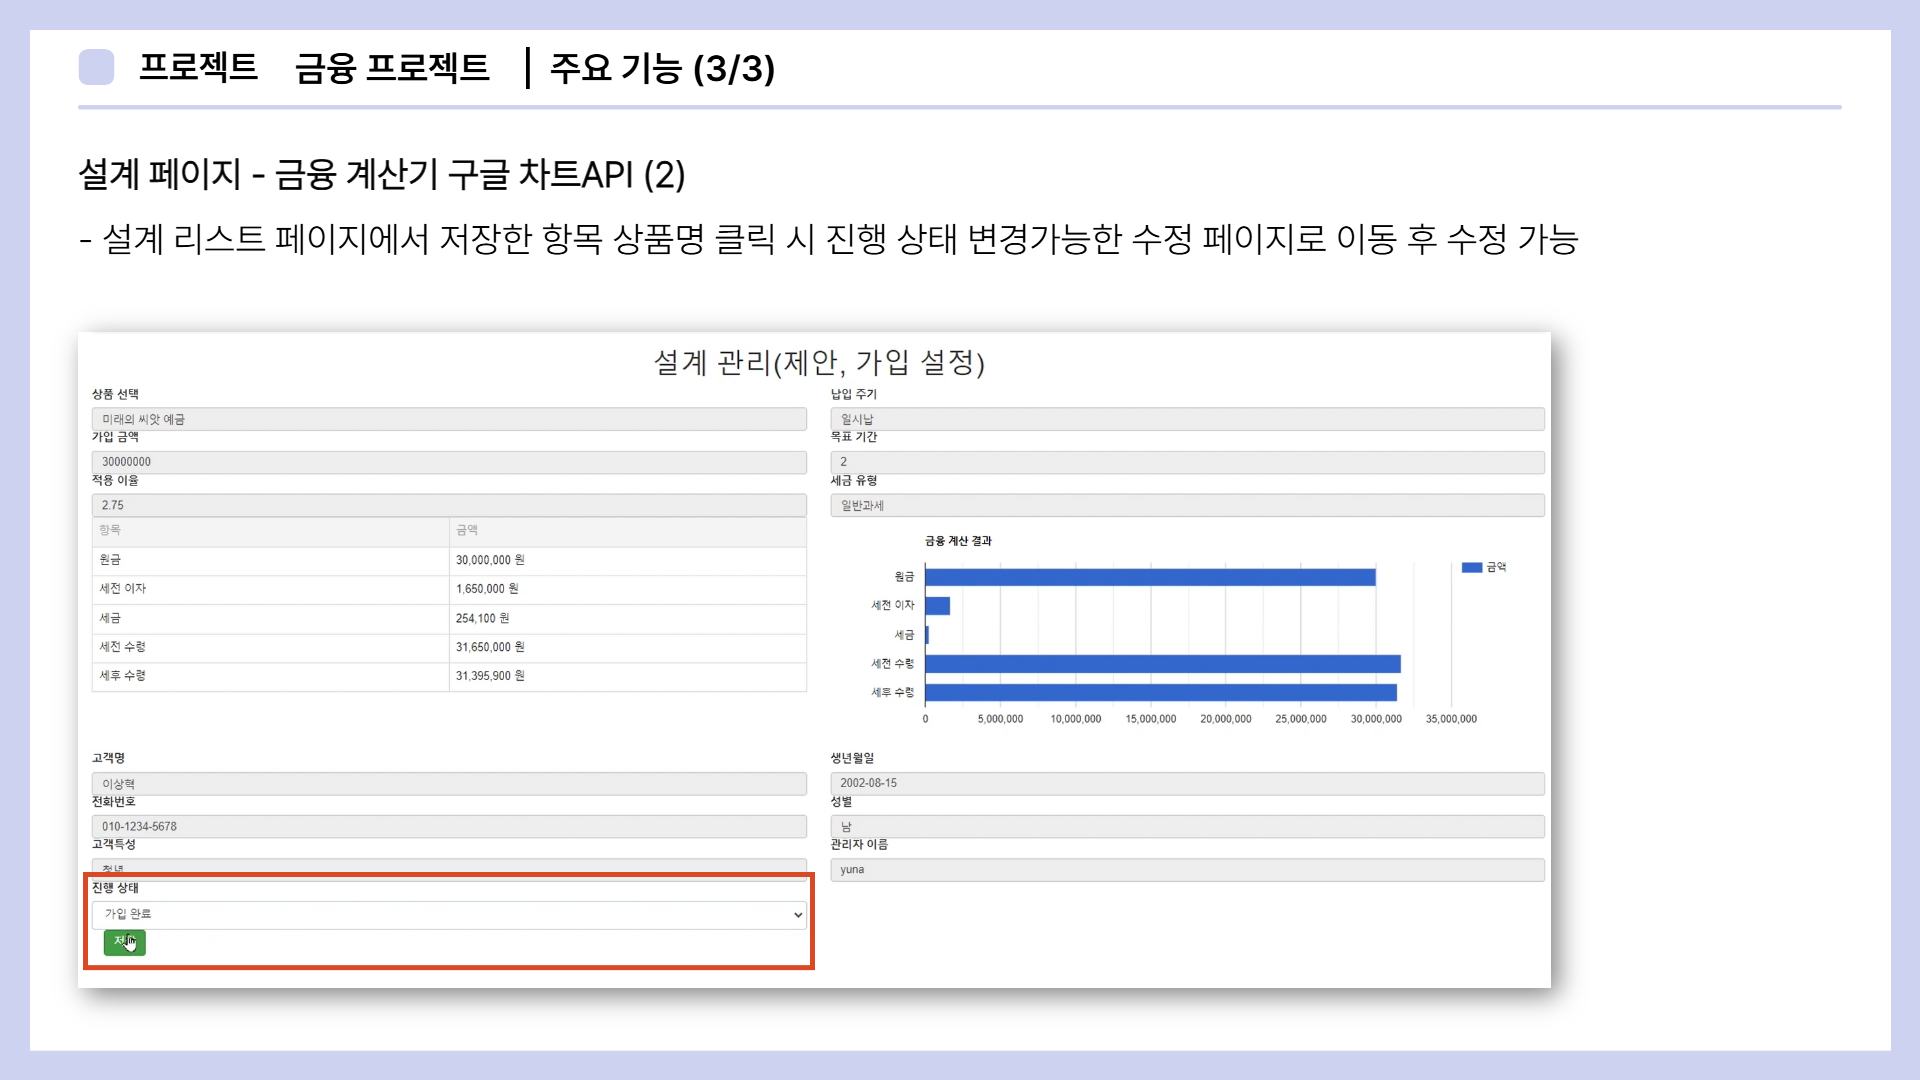This screenshot has width=1920, height=1080.
Task: Click the 가입 금액 field with 30000000
Action: [x=448, y=462]
